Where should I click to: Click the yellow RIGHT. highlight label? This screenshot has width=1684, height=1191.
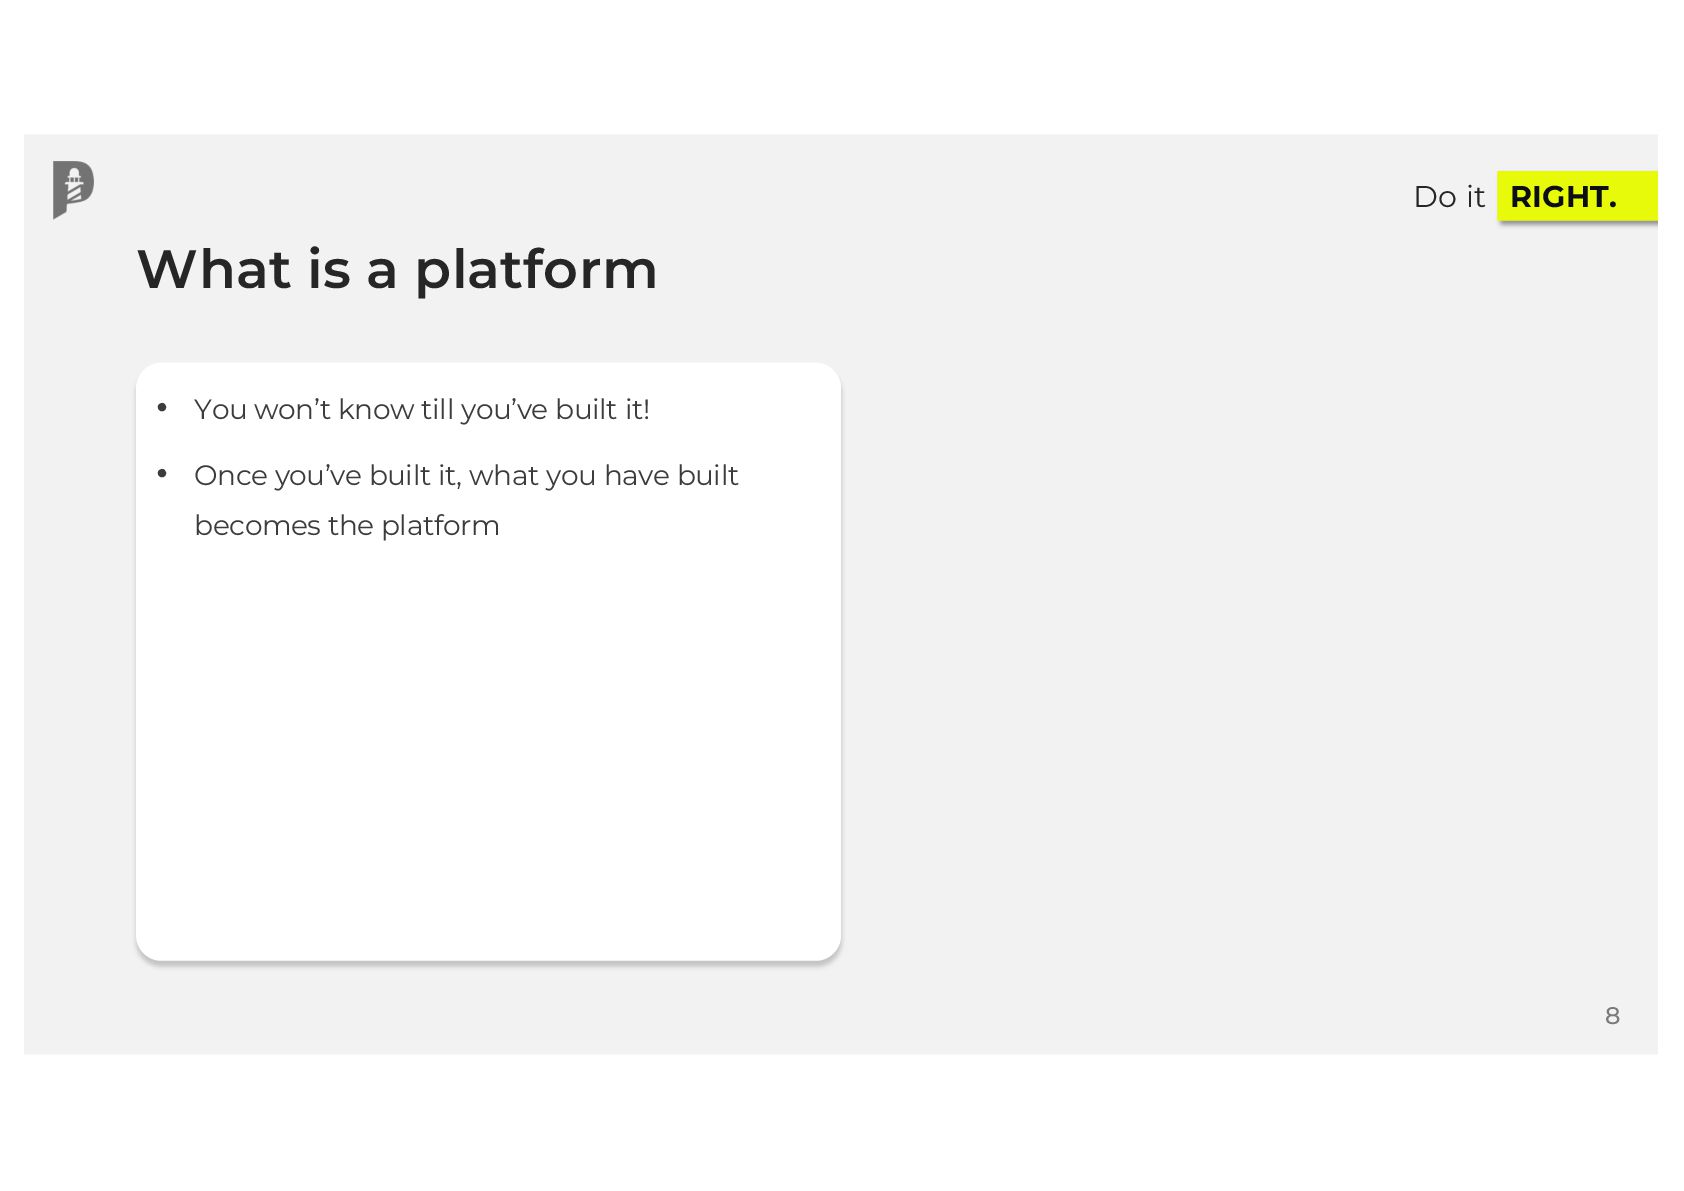(1575, 197)
